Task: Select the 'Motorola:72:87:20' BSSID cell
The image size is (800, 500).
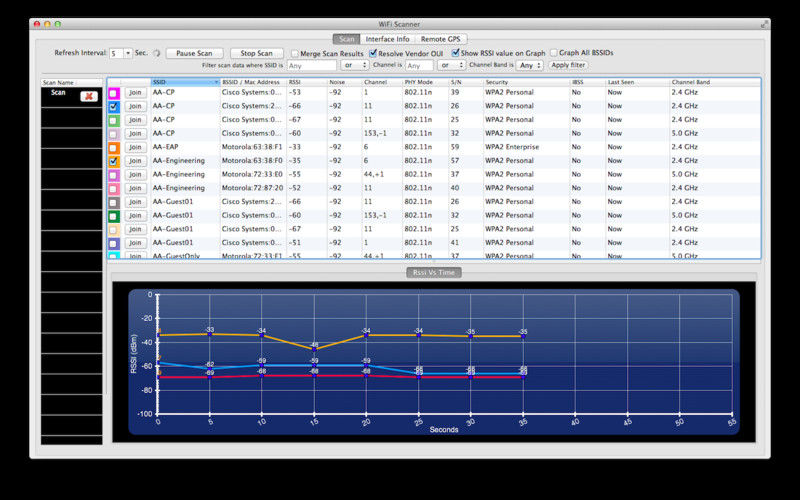Action: point(252,188)
